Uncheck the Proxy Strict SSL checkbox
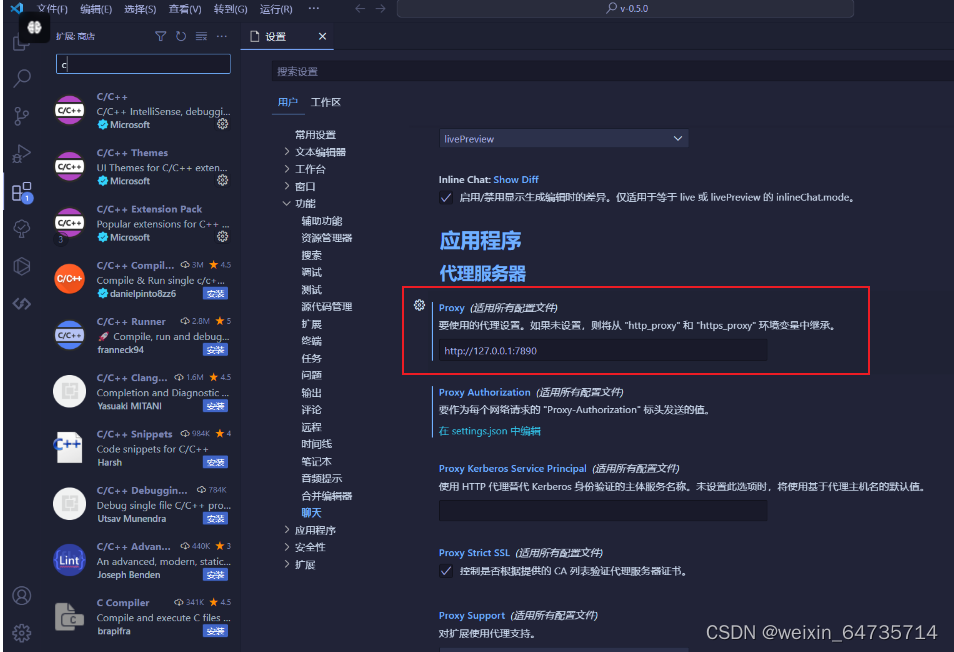954x652 pixels. coord(444,571)
